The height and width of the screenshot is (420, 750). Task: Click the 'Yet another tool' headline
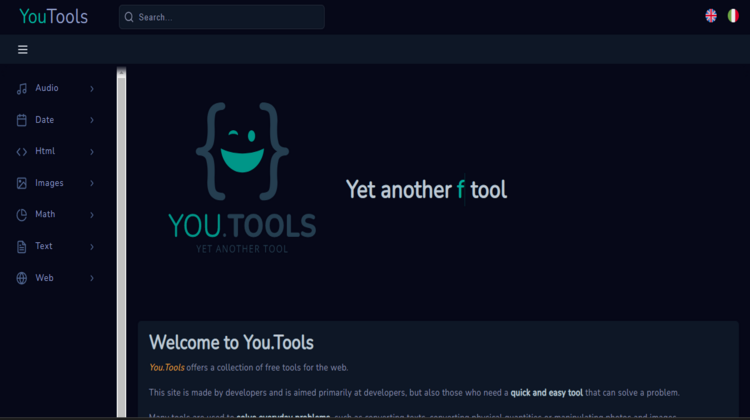coord(426,189)
